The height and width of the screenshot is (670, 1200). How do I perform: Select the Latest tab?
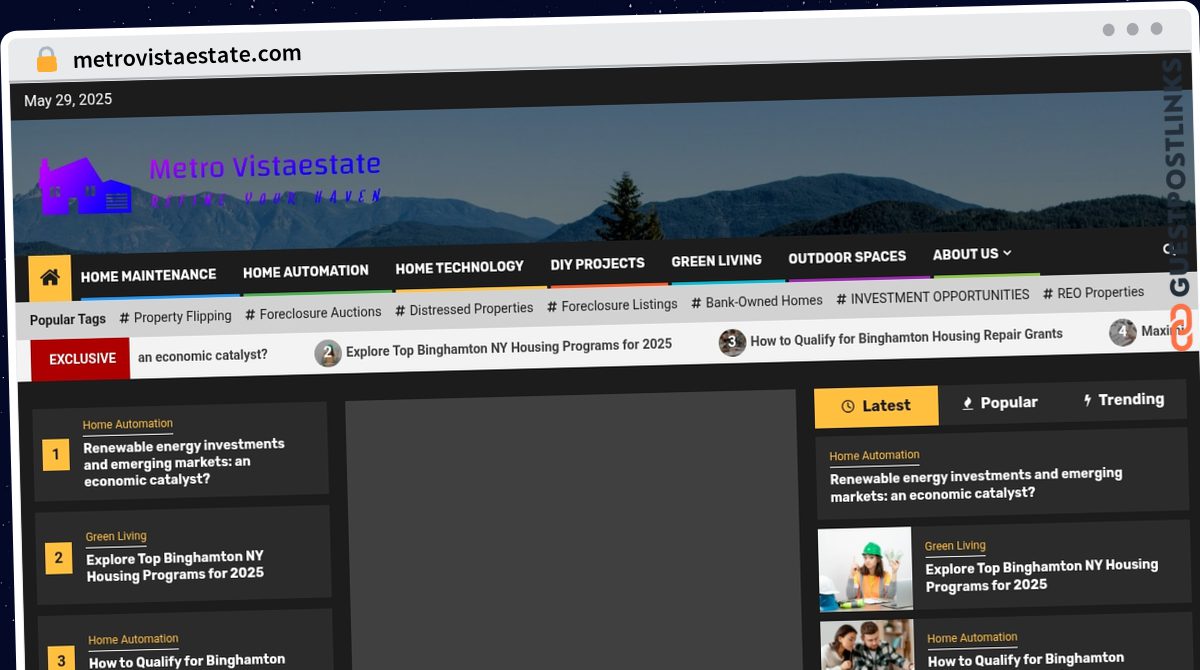tap(876, 405)
